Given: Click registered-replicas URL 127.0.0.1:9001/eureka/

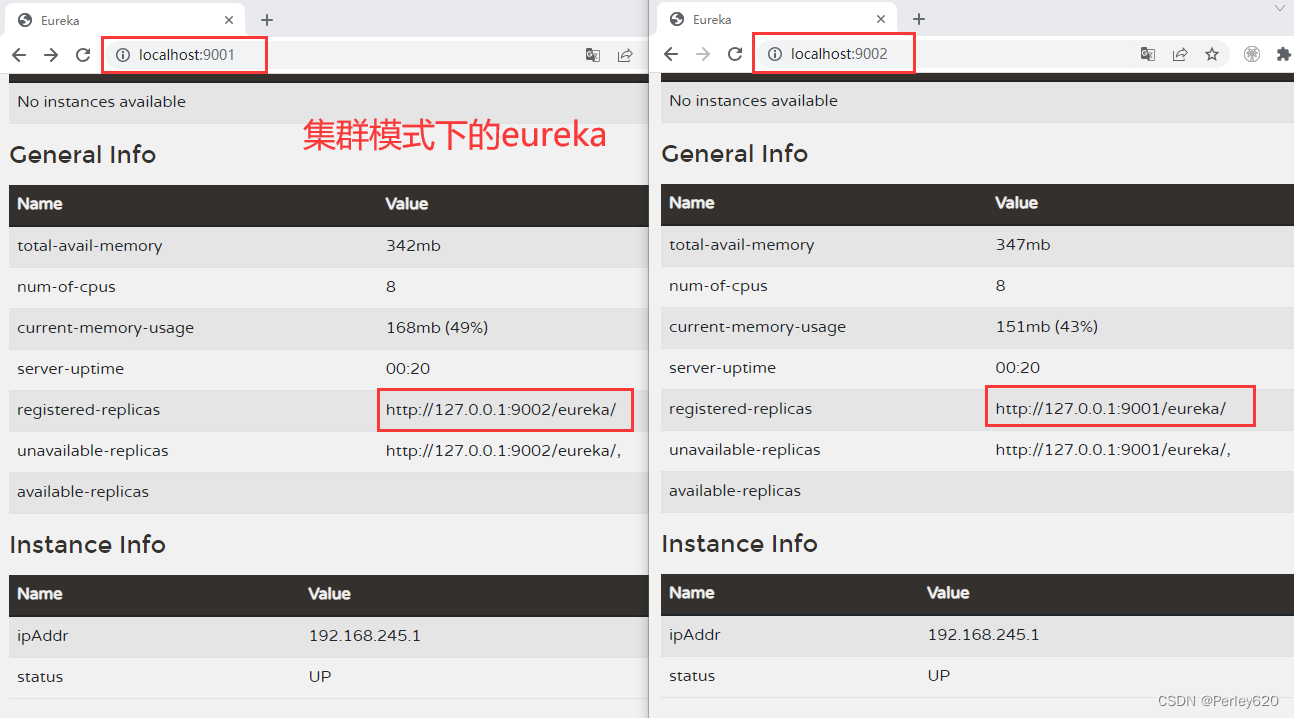Looking at the screenshot, I should 1110,409.
